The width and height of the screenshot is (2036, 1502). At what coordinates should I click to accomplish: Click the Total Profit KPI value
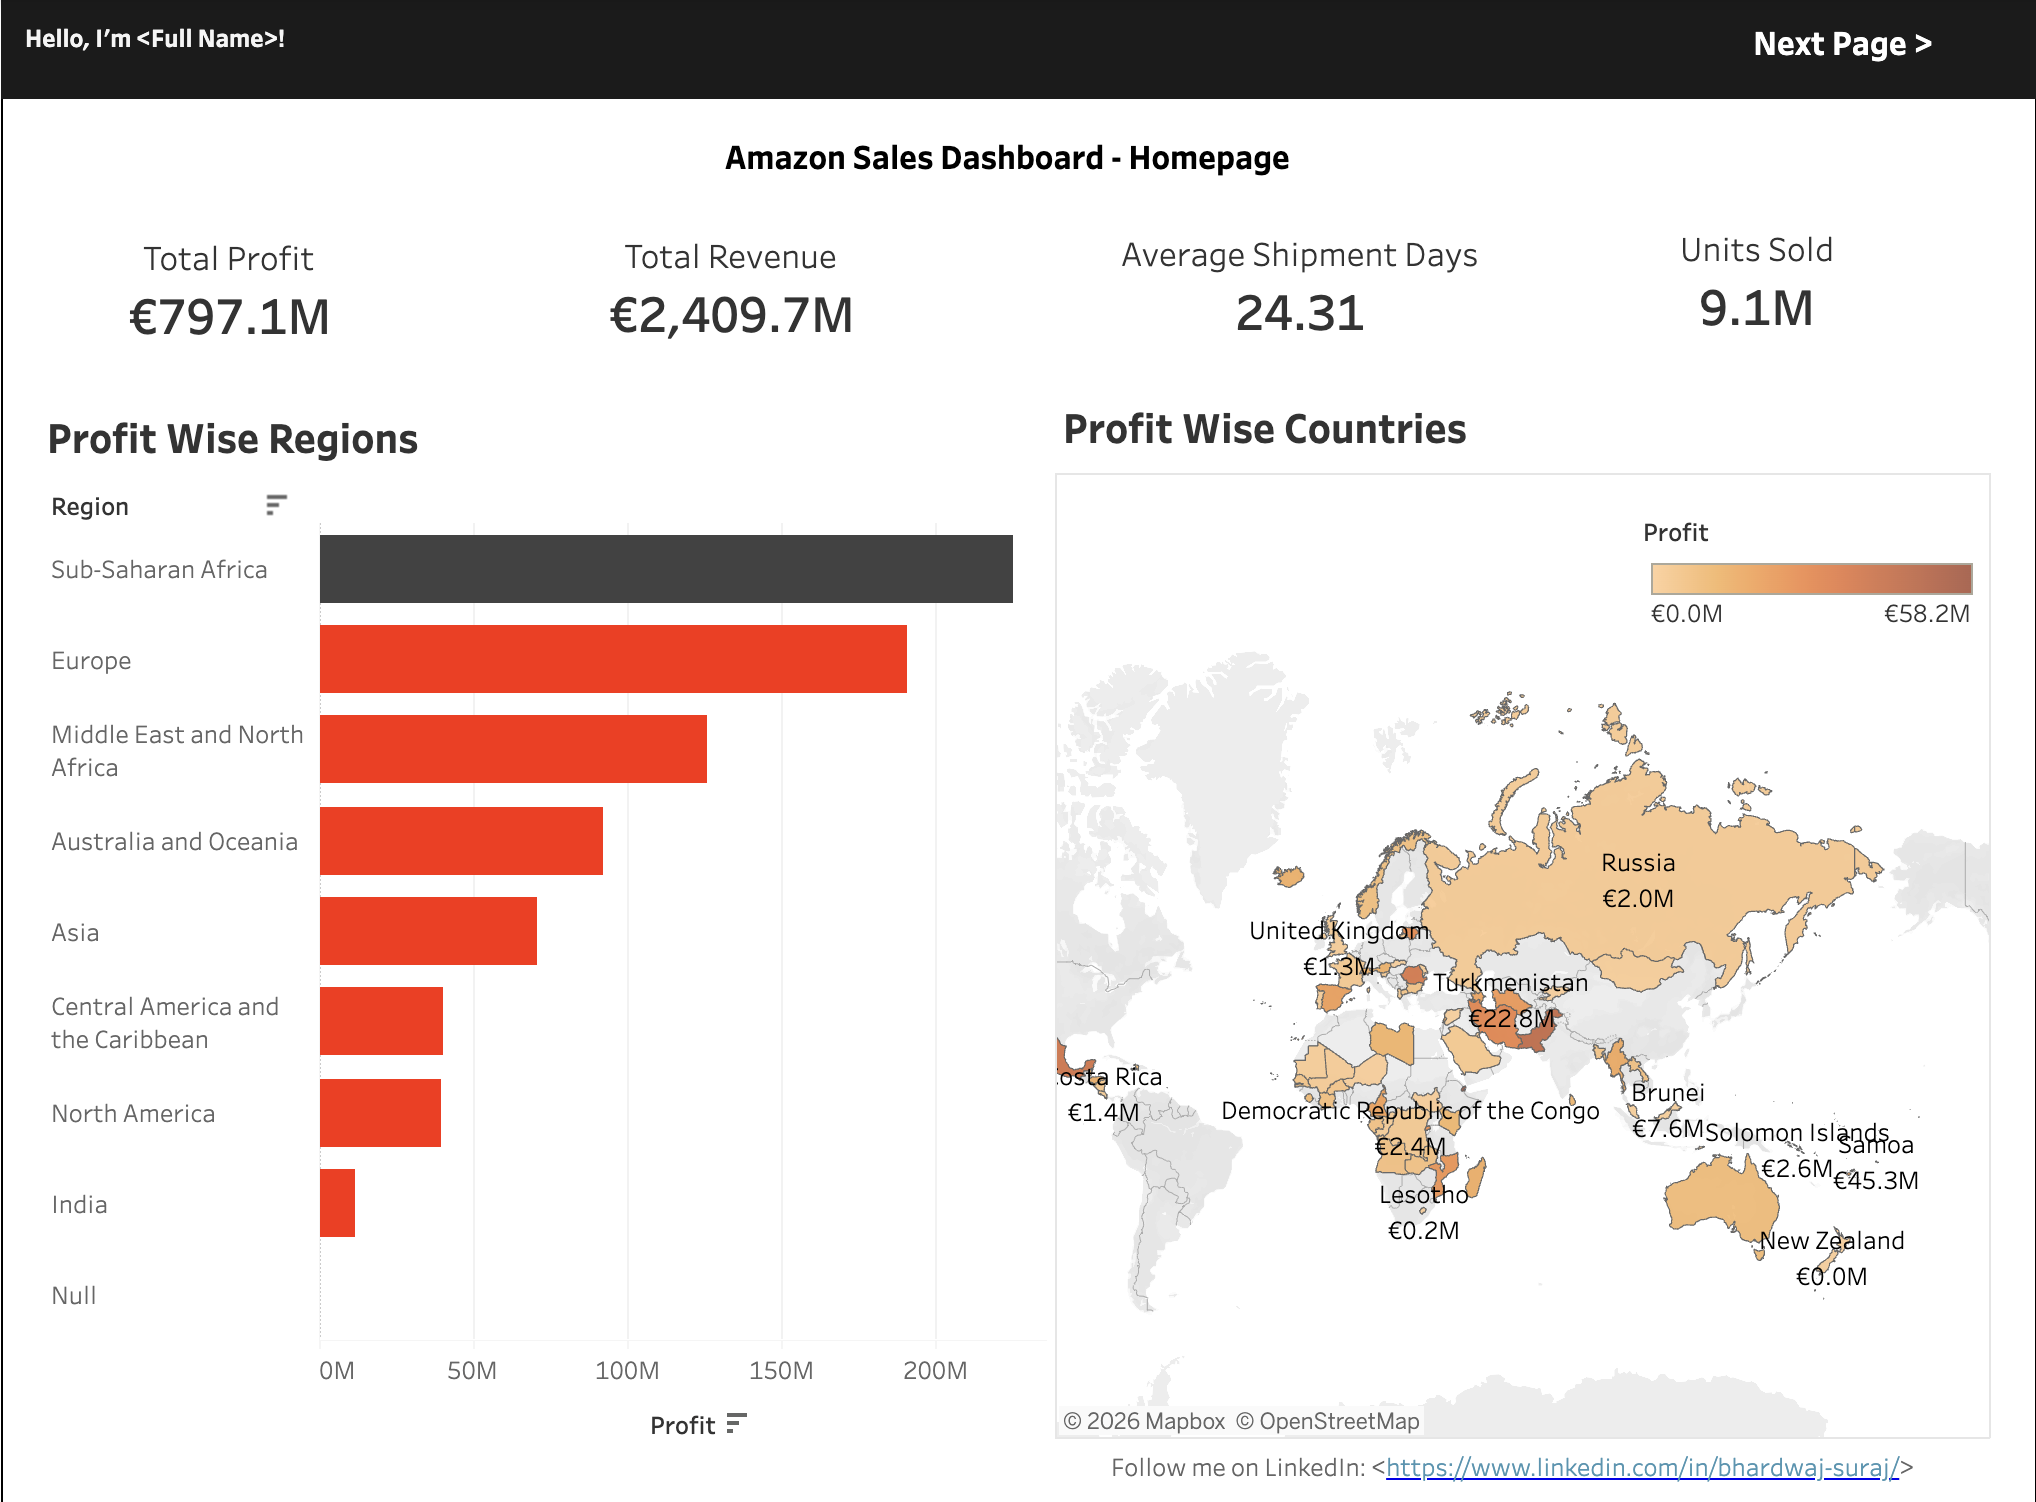click(x=229, y=317)
